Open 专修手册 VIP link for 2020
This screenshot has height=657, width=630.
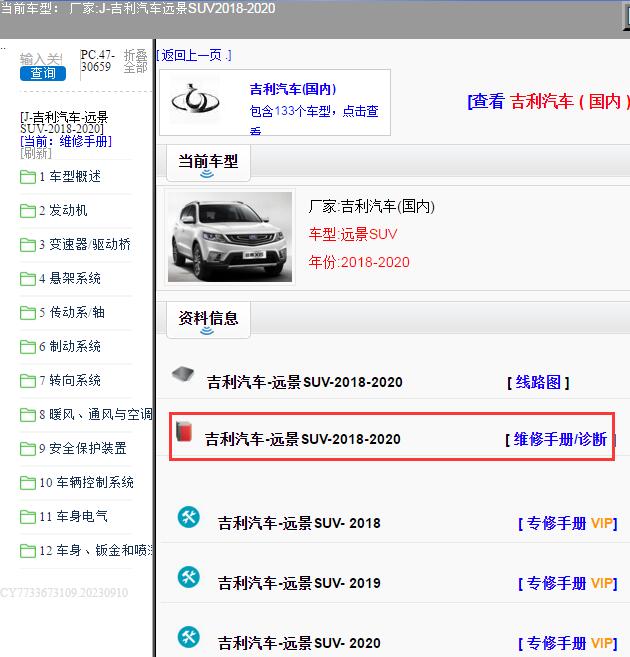(x=568, y=643)
